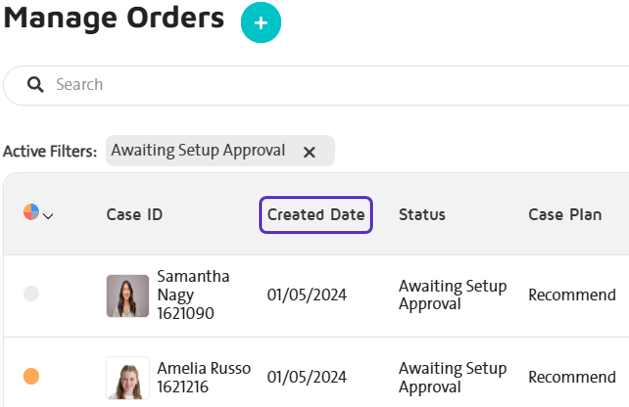629x407 pixels.
Task: Sort by Created Date column header
Action: 316,215
